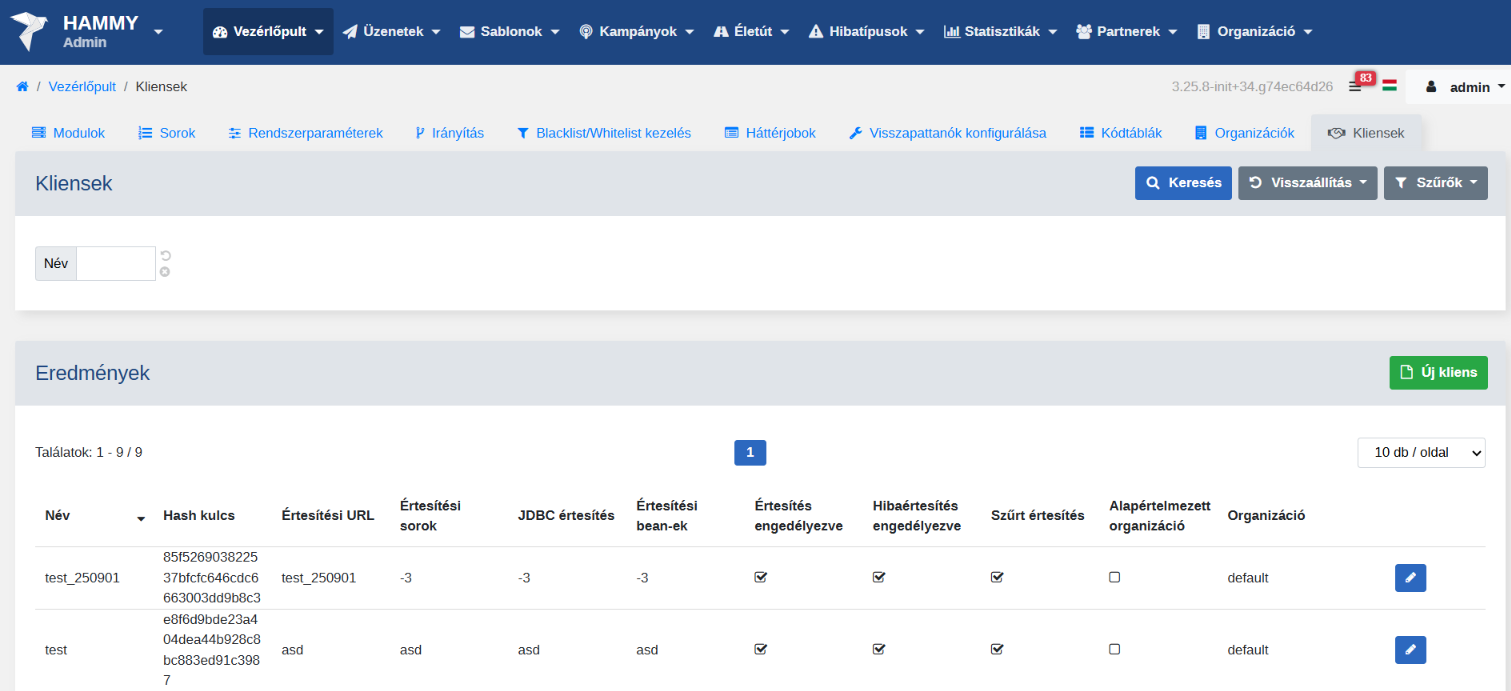Open the items per page dropdown
Image resolution: width=1511 pixels, height=691 pixels.
1420,453
